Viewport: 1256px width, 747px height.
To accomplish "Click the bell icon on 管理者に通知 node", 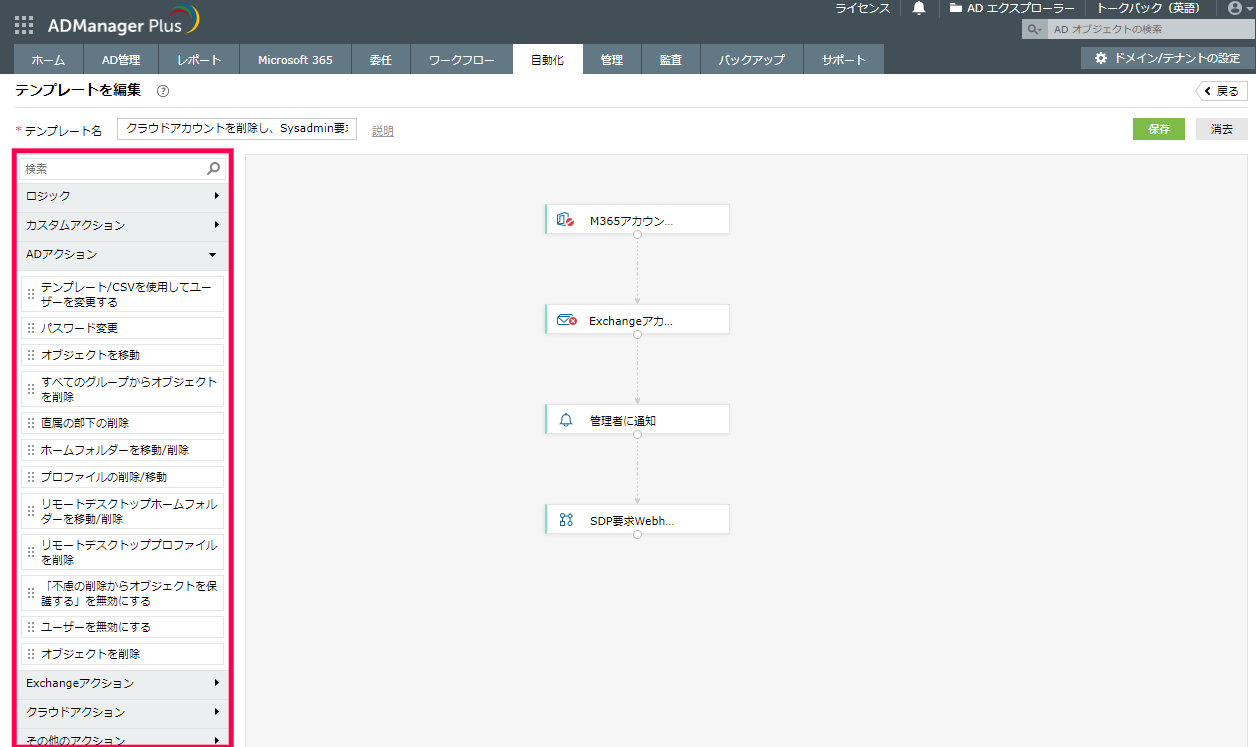I will [x=566, y=420].
